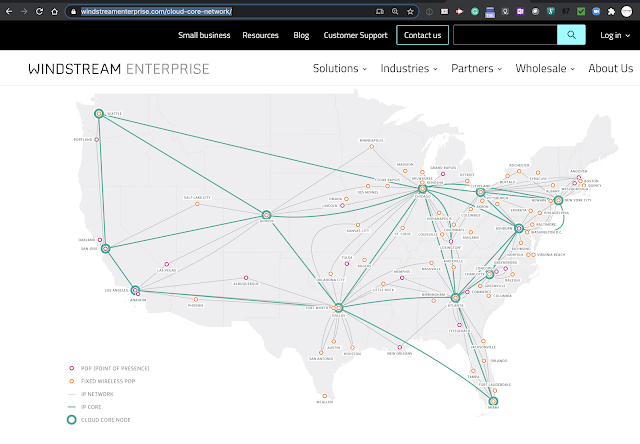
Task: Click the San Jose cloud core node
Action: pyautogui.click(x=105, y=248)
